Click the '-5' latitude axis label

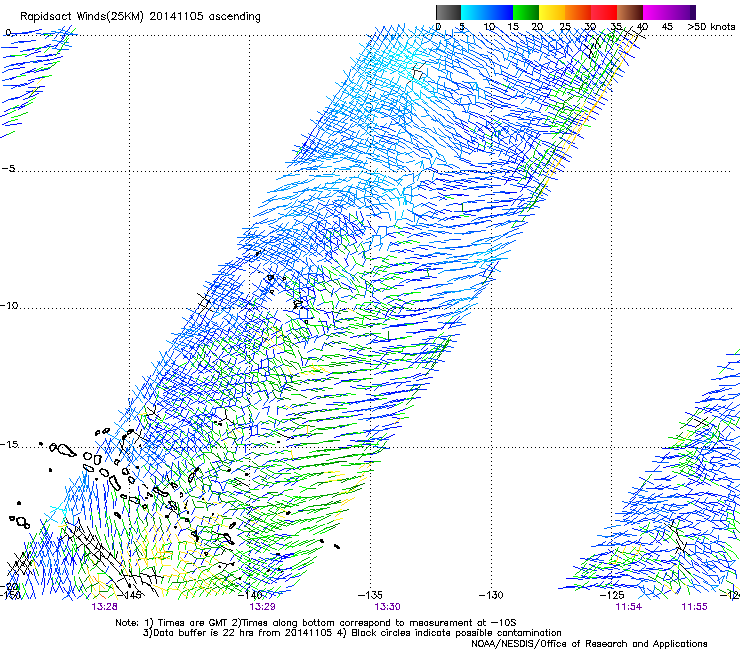pyautogui.click(x=9, y=169)
